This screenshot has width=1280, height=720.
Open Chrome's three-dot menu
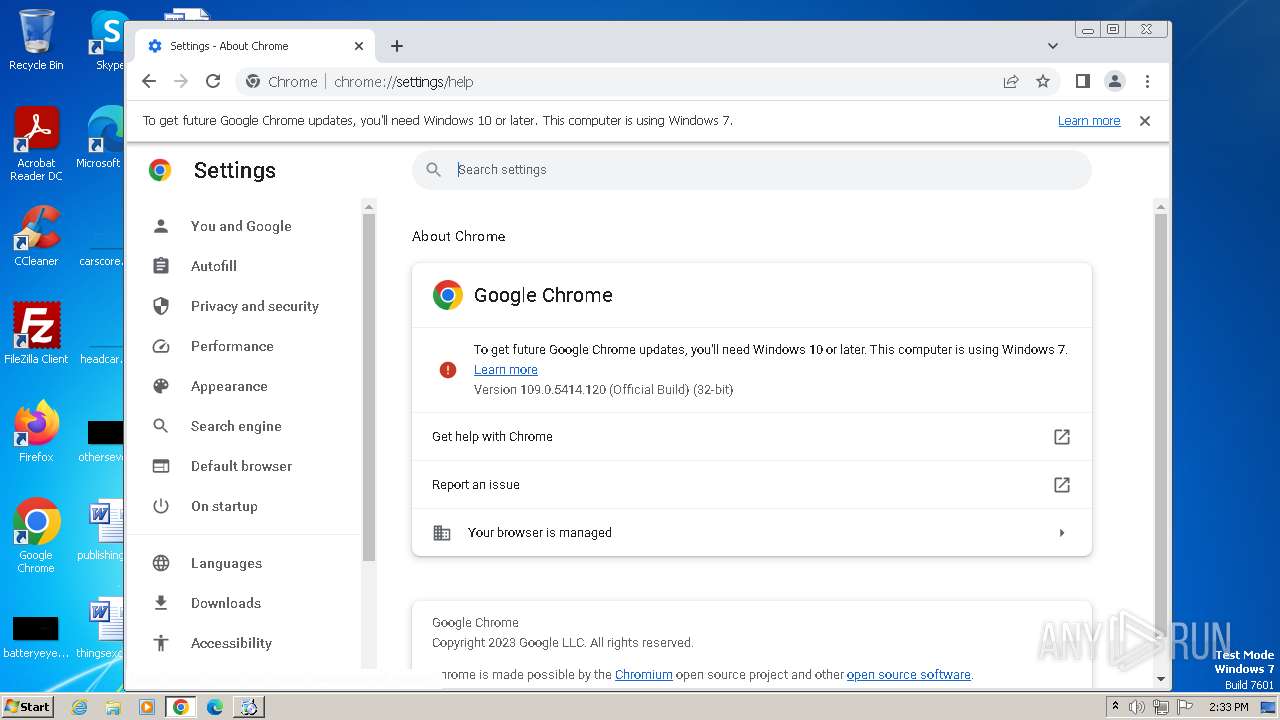coord(1147,82)
